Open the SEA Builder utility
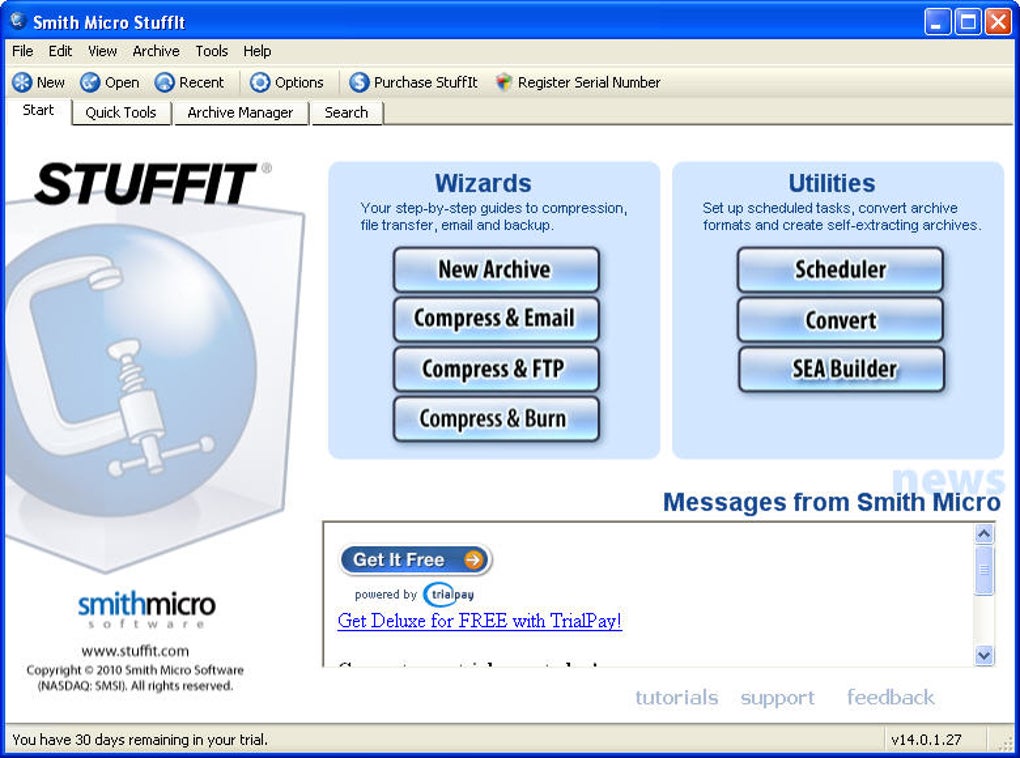 pos(840,369)
